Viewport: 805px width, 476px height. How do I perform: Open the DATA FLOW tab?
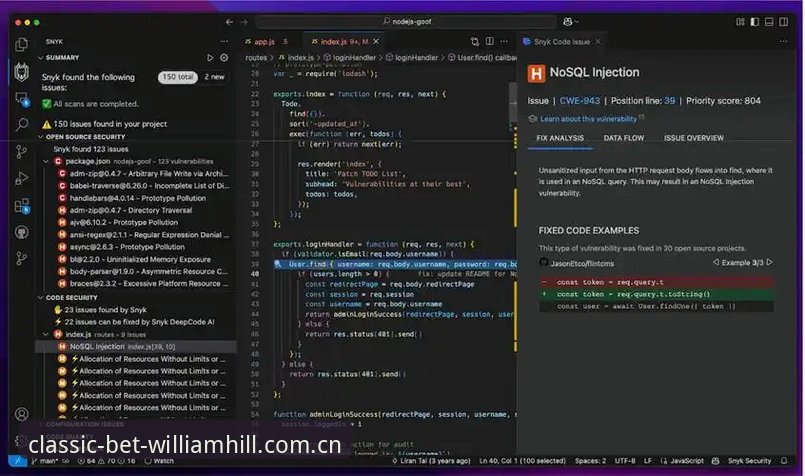click(624, 138)
